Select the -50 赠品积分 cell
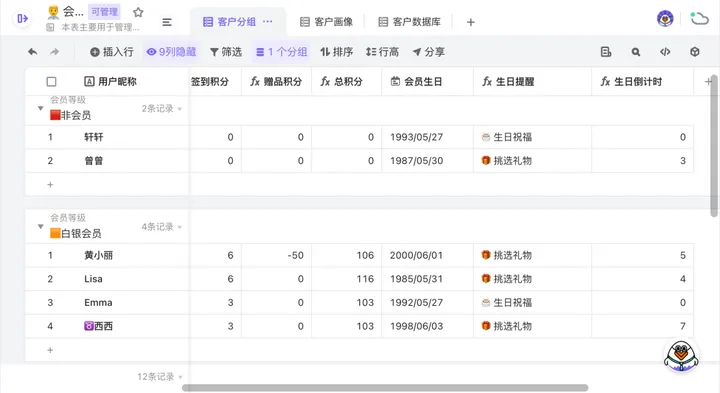Screen dimensions: 720x393 coord(276,255)
